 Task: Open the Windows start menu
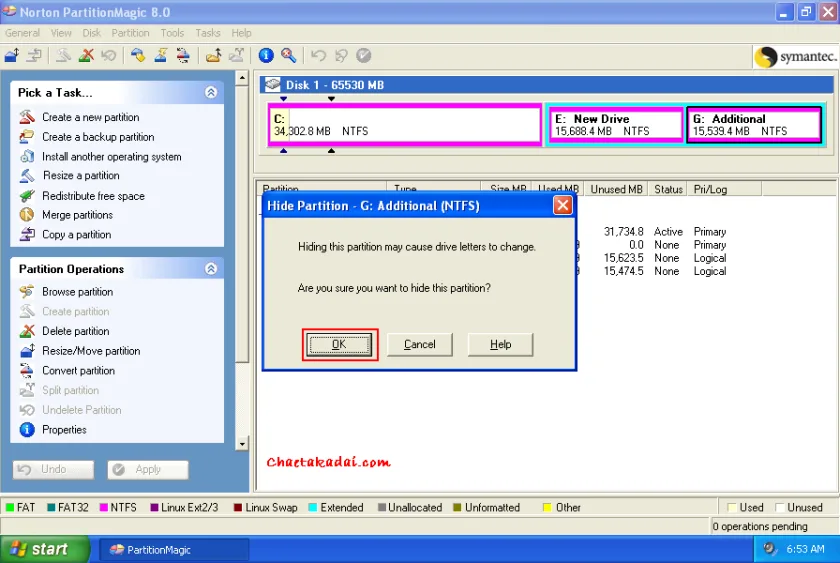point(45,549)
